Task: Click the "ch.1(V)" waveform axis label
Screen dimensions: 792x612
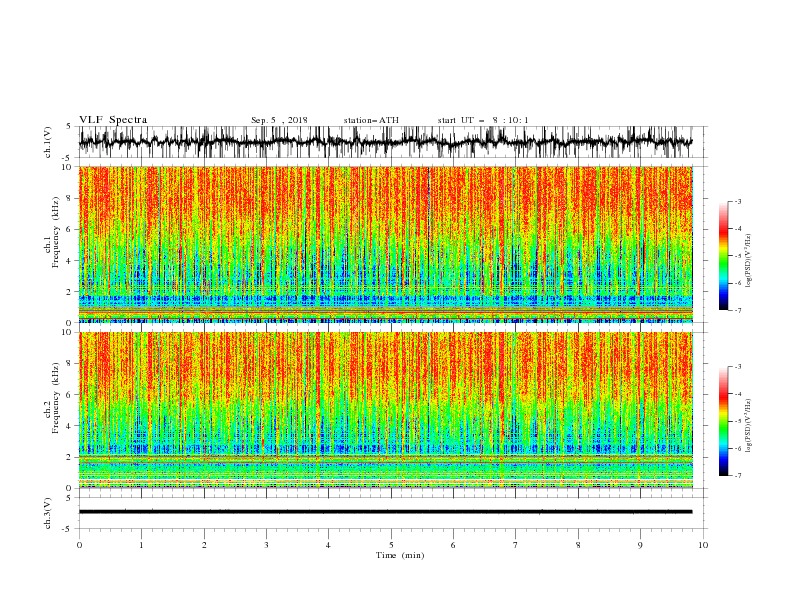Action: (48, 142)
